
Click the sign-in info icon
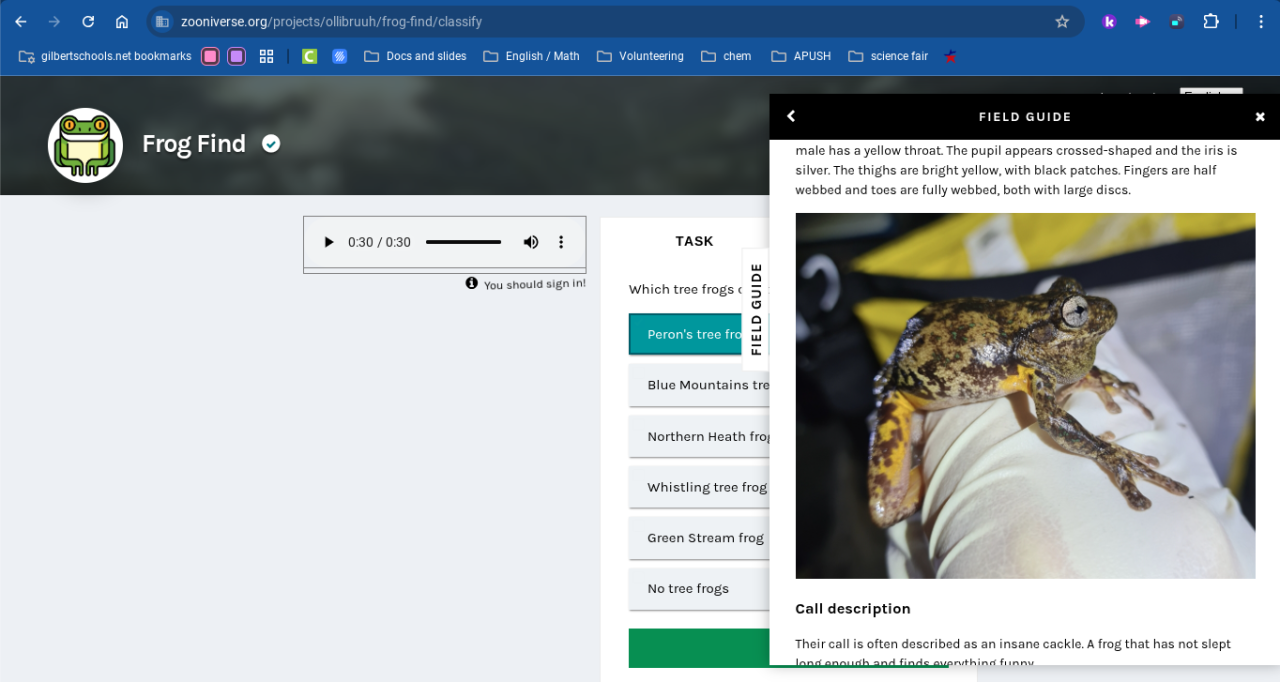[x=472, y=283]
